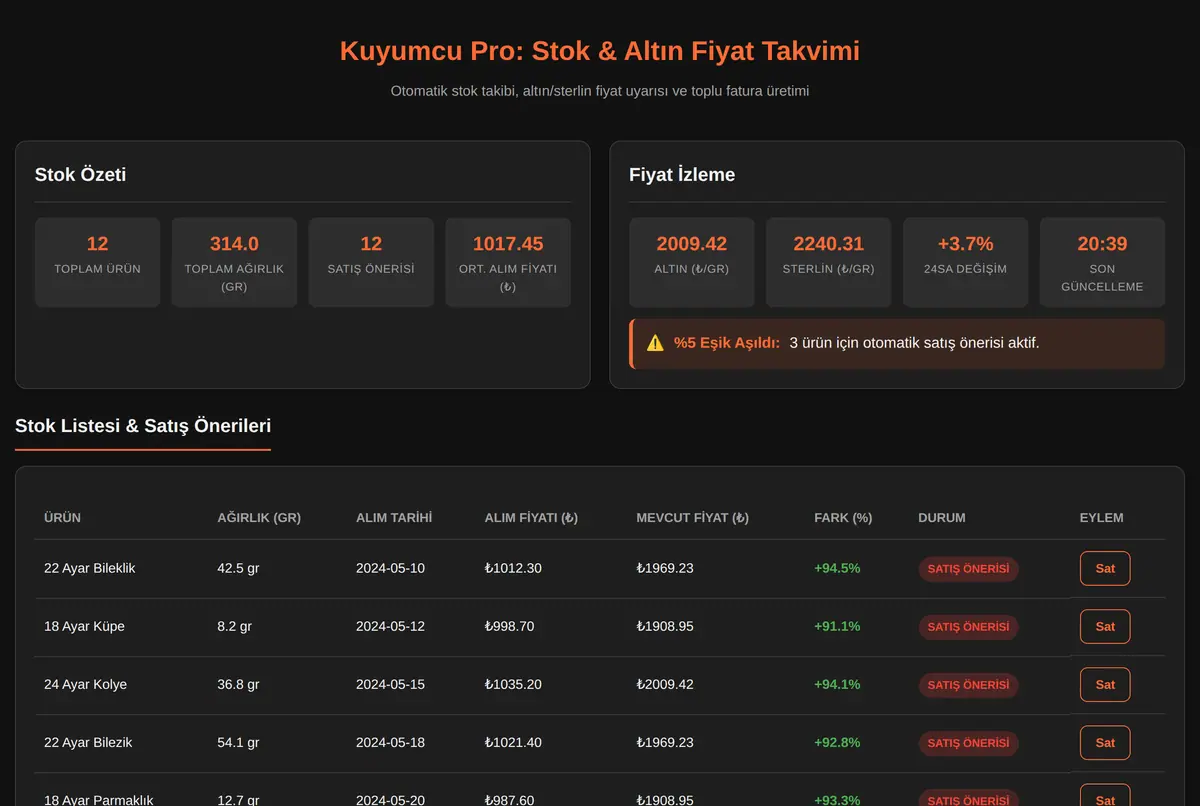Click the 2024-05-18 purchase date

(x=390, y=742)
